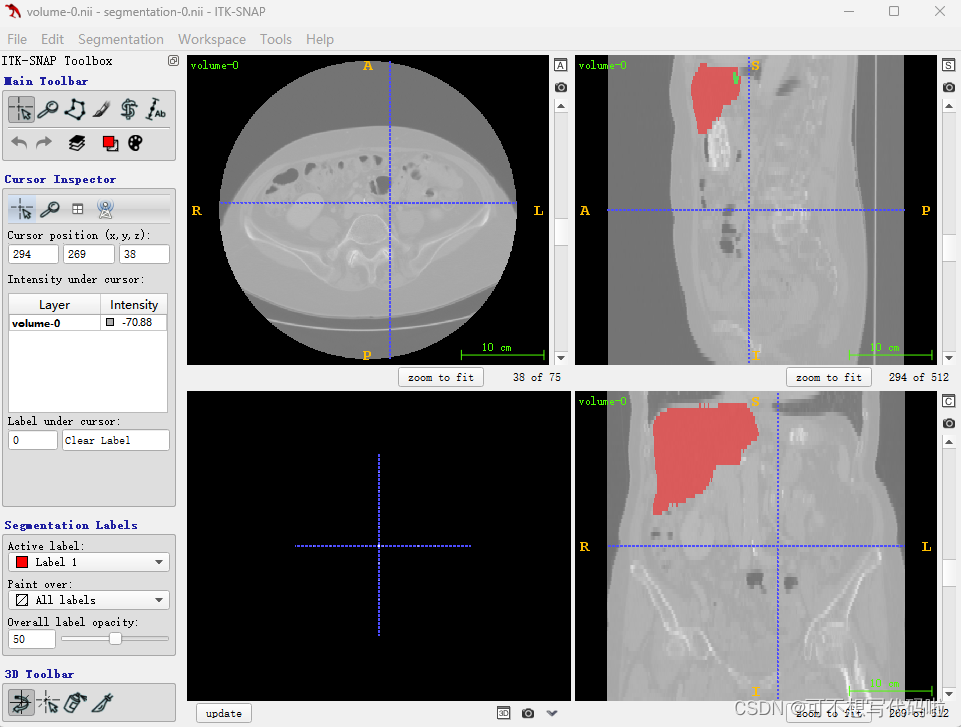Click the -70.88 intensity cell

[x=134, y=322]
